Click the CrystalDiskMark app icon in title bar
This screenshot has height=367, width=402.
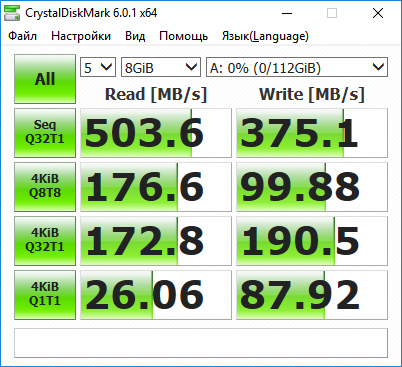click(11, 13)
